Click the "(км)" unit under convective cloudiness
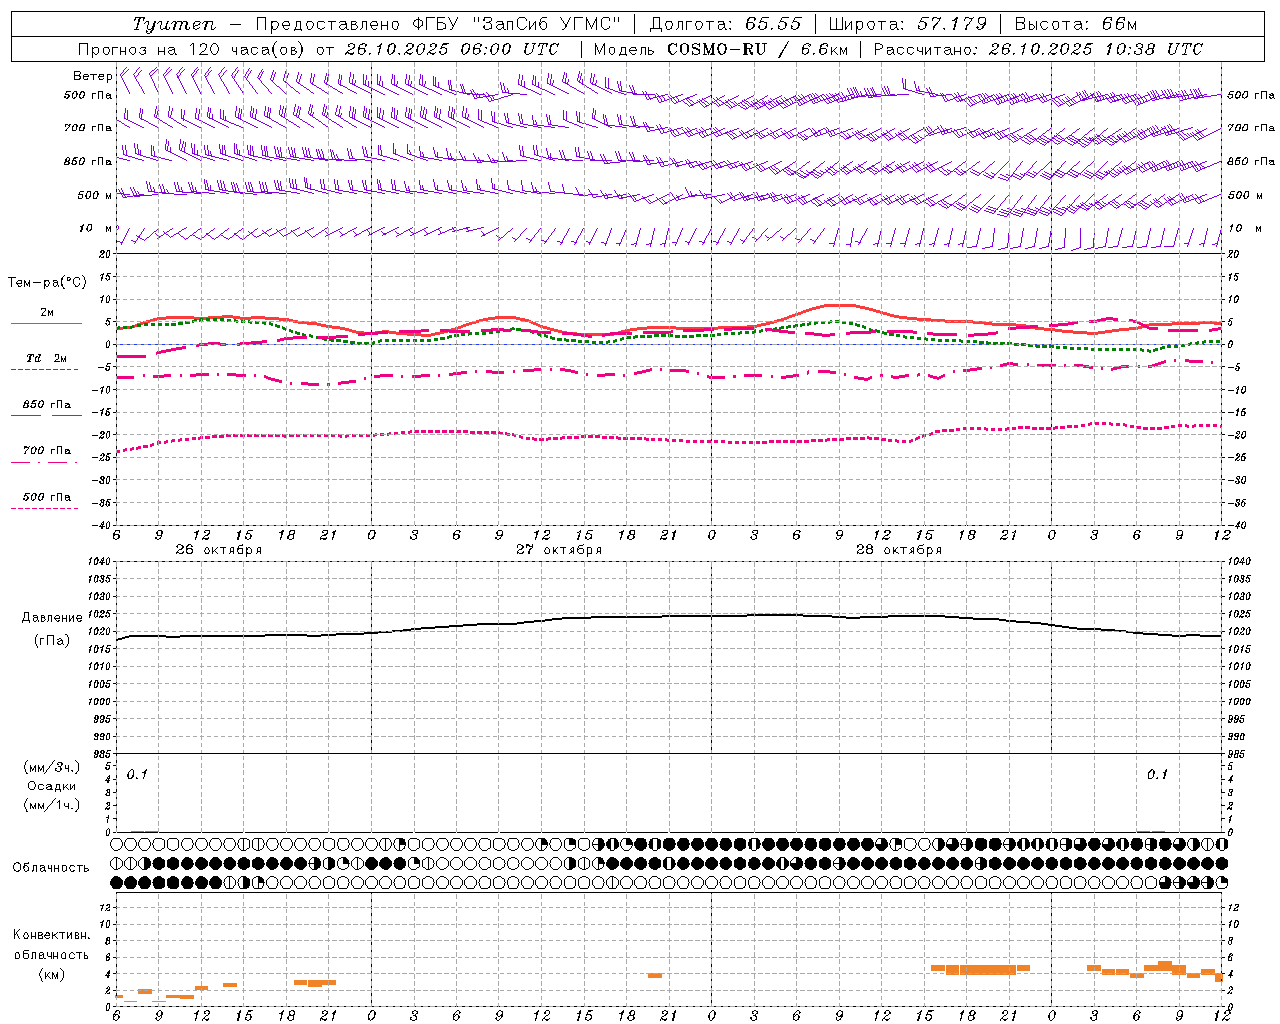Viewport: 1280px width, 1024px height. (x=52, y=974)
